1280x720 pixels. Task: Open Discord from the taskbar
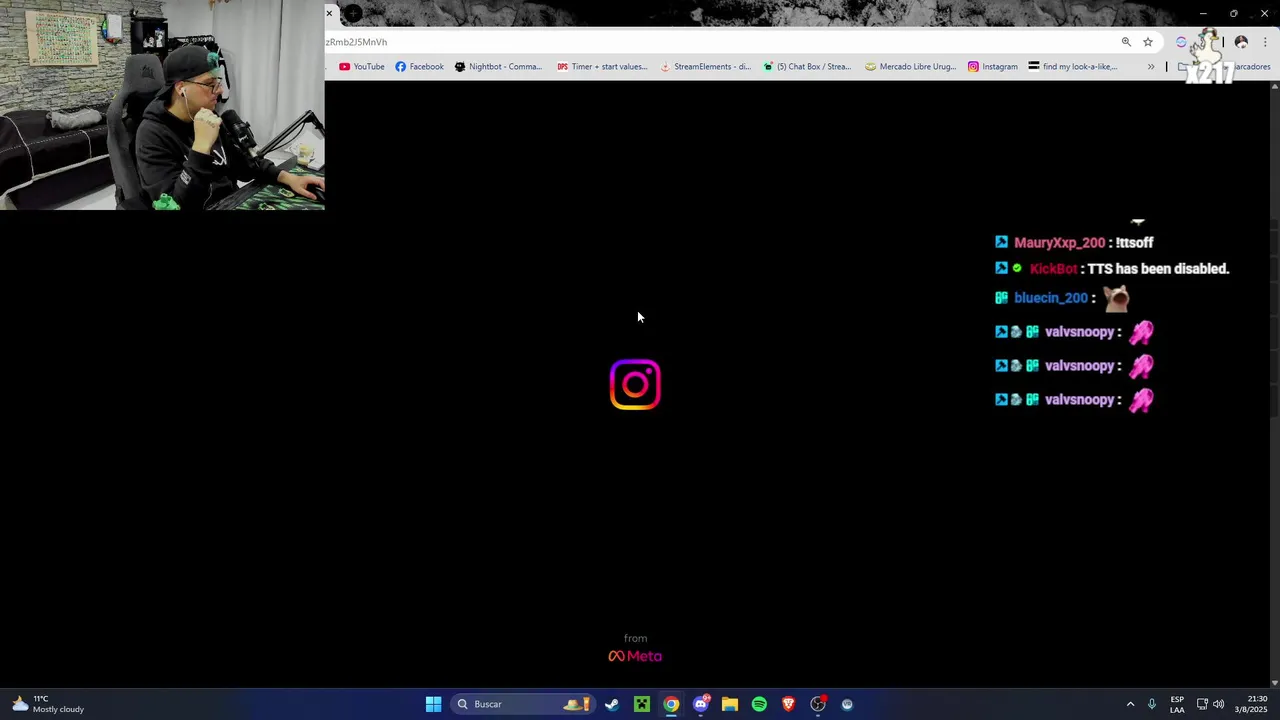click(701, 704)
